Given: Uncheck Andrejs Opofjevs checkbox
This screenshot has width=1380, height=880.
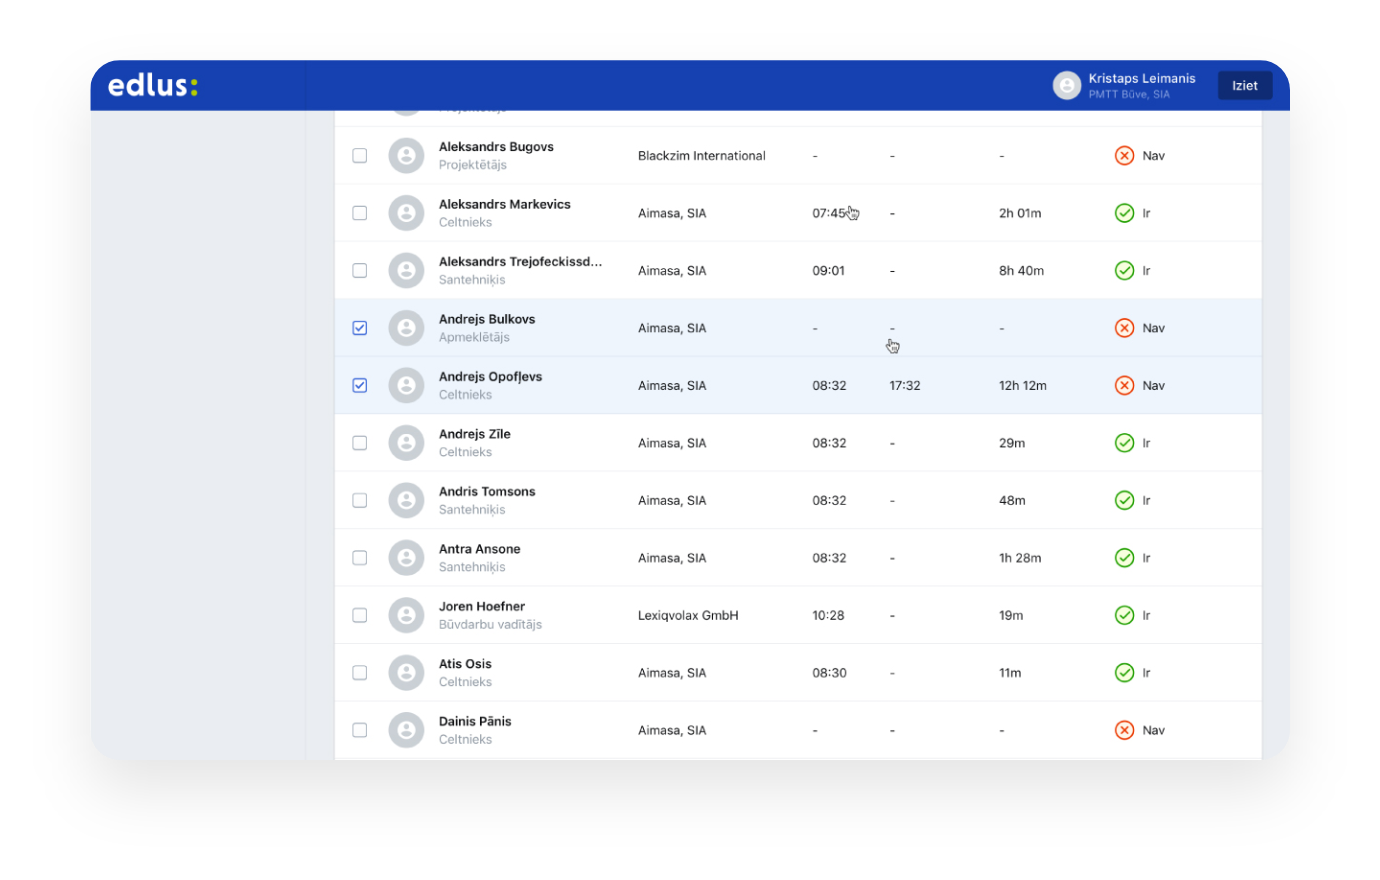Looking at the screenshot, I should tap(360, 386).
